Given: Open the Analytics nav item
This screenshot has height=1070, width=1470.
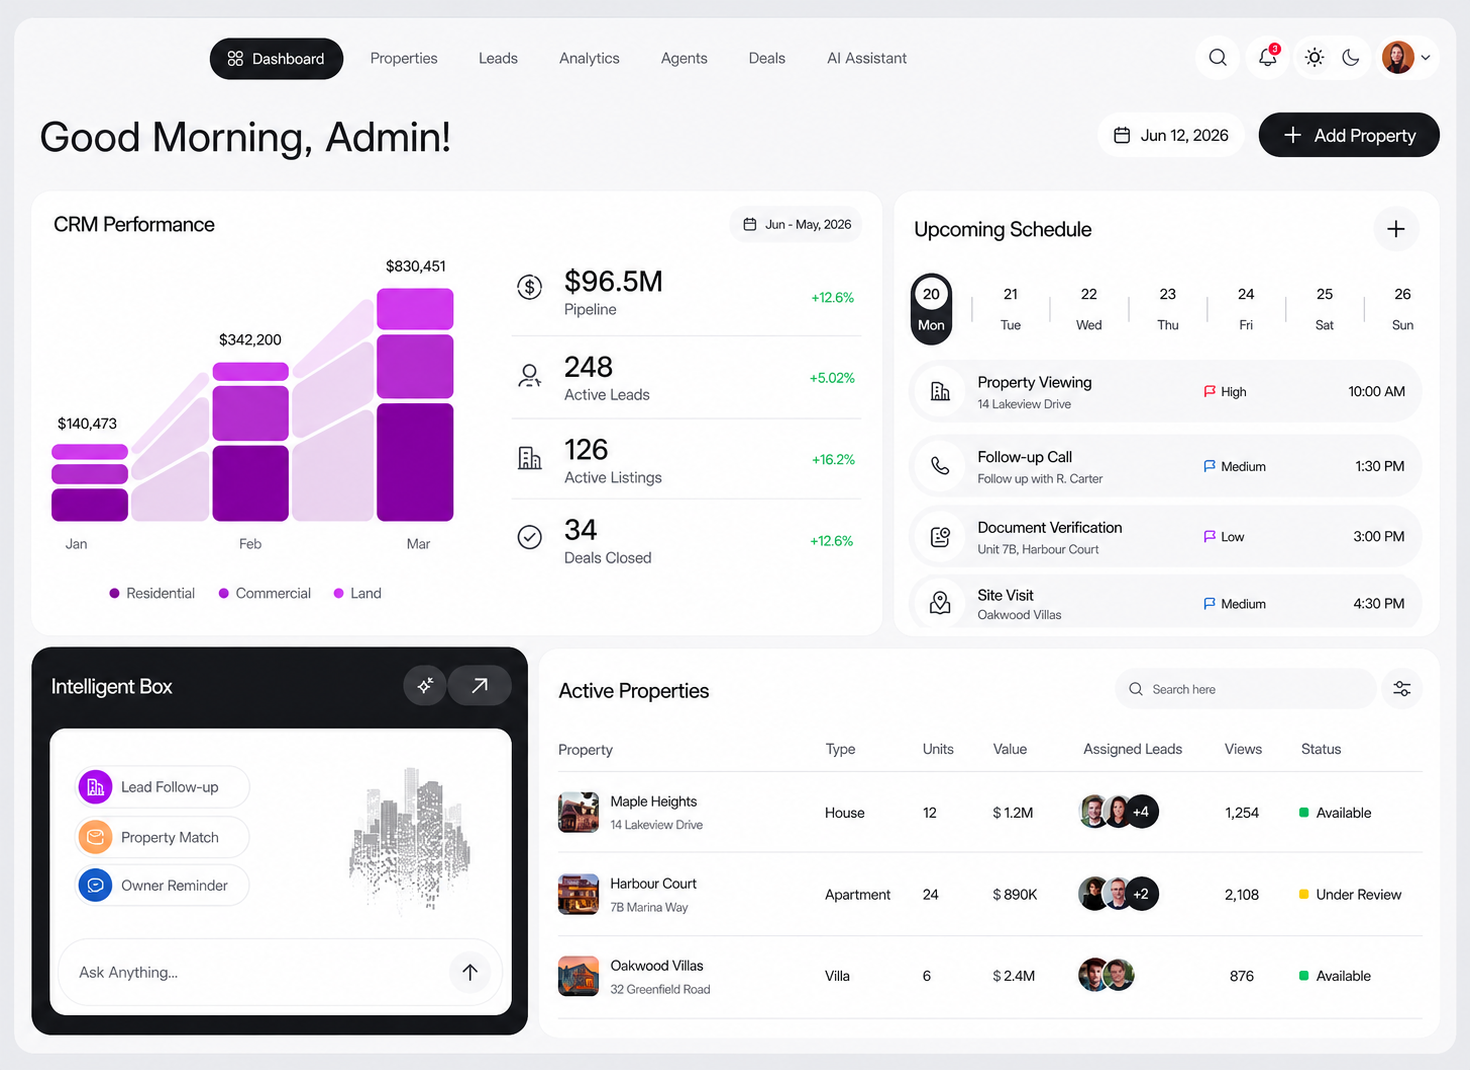Looking at the screenshot, I should tap(589, 58).
